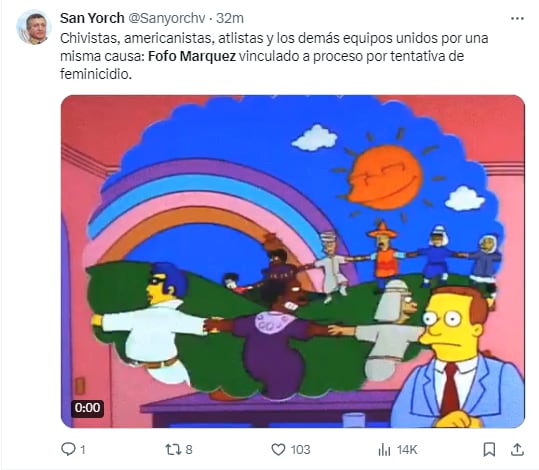
Task: Click the smiling sun in the video
Action: click(x=385, y=178)
